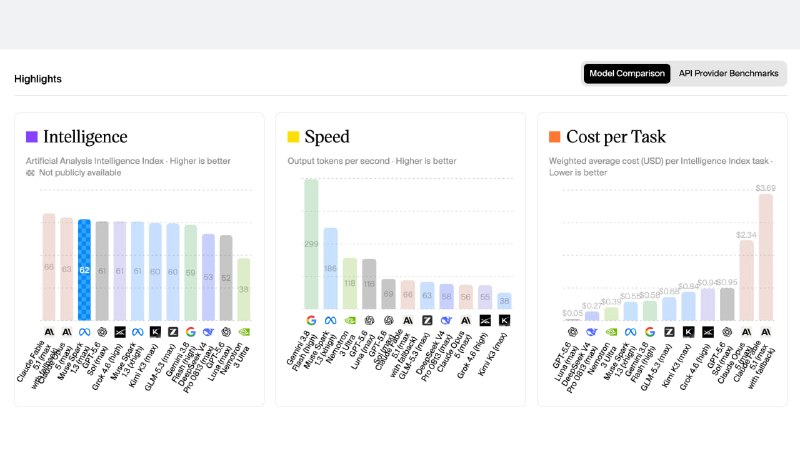Click the gray Speed bar showing 69
The height and width of the screenshot is (461, 800).
click(x=388, y=294)
